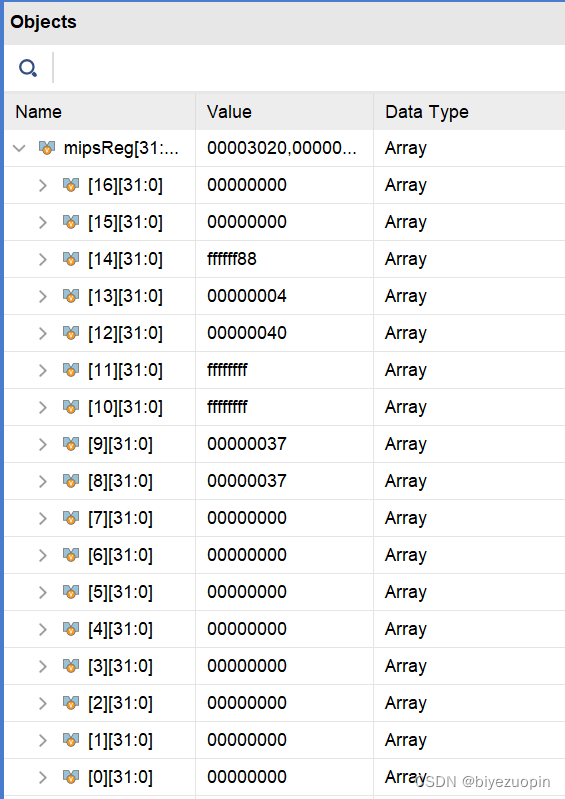Click value 00000004 of register 13
This screenshot has width=565, height=799.
click(x=247, y=296)
